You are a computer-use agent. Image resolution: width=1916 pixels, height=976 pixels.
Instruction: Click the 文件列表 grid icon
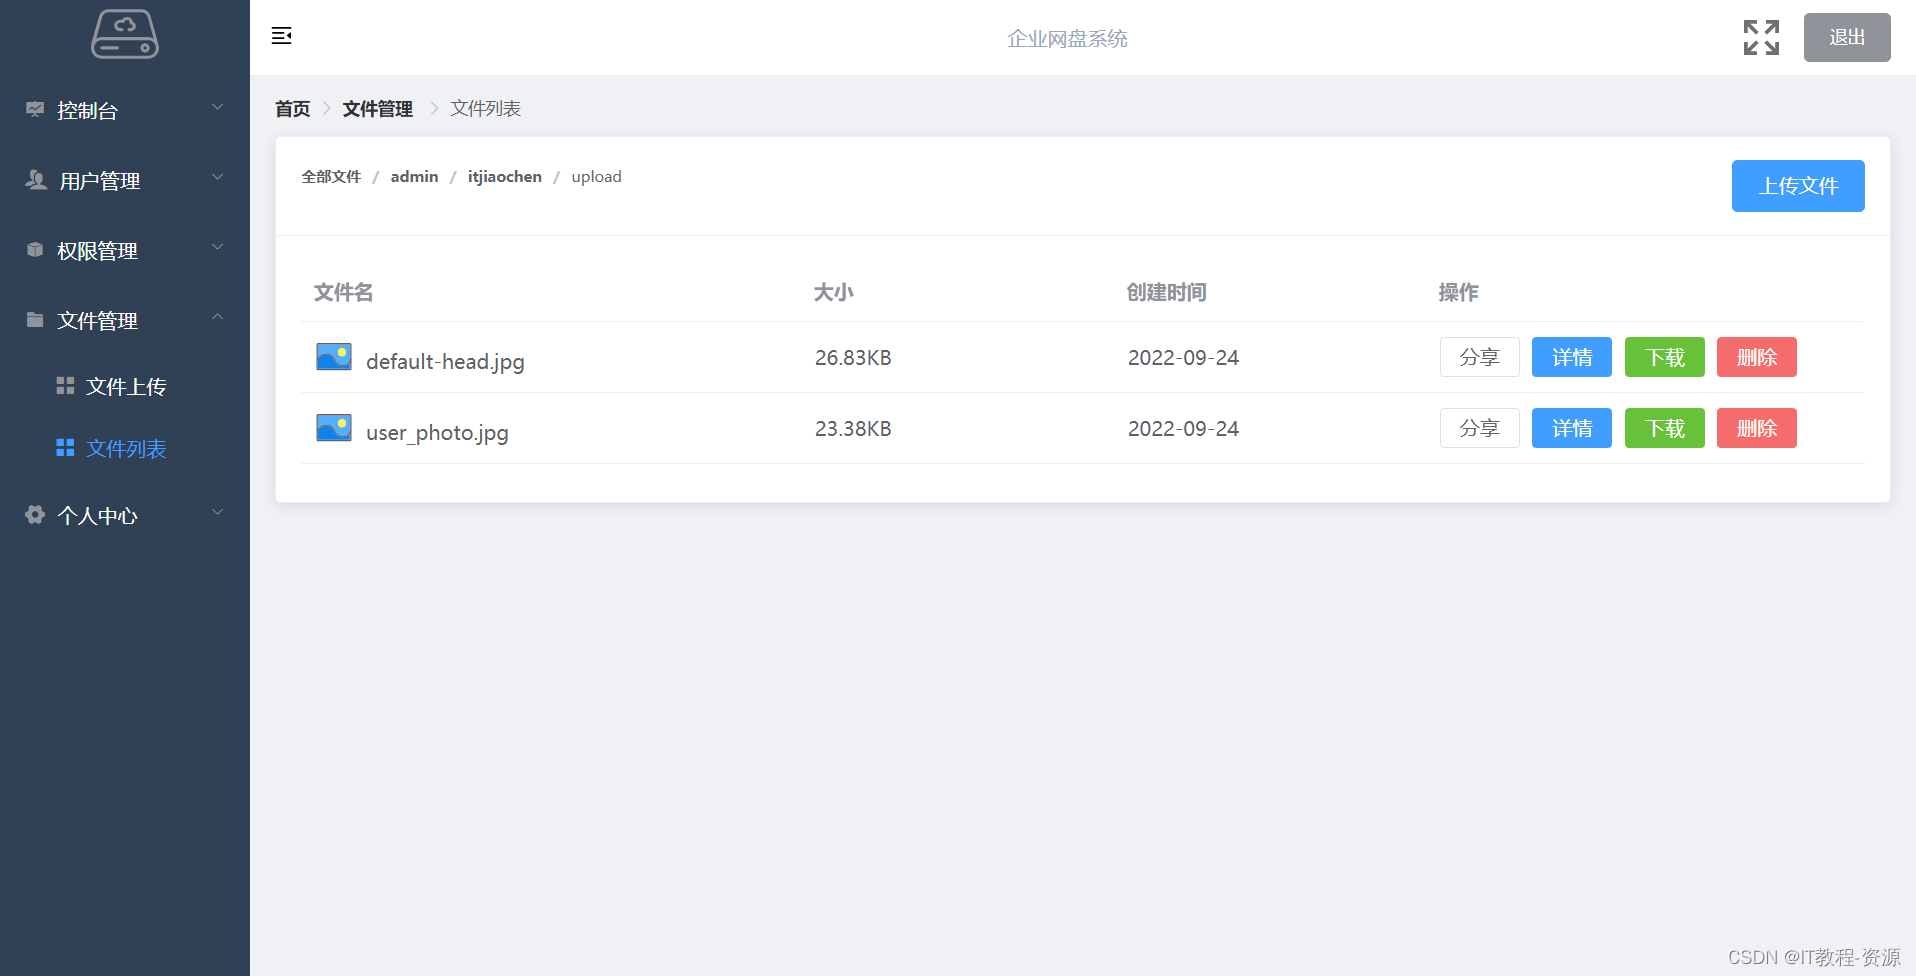tap(65, 448)
